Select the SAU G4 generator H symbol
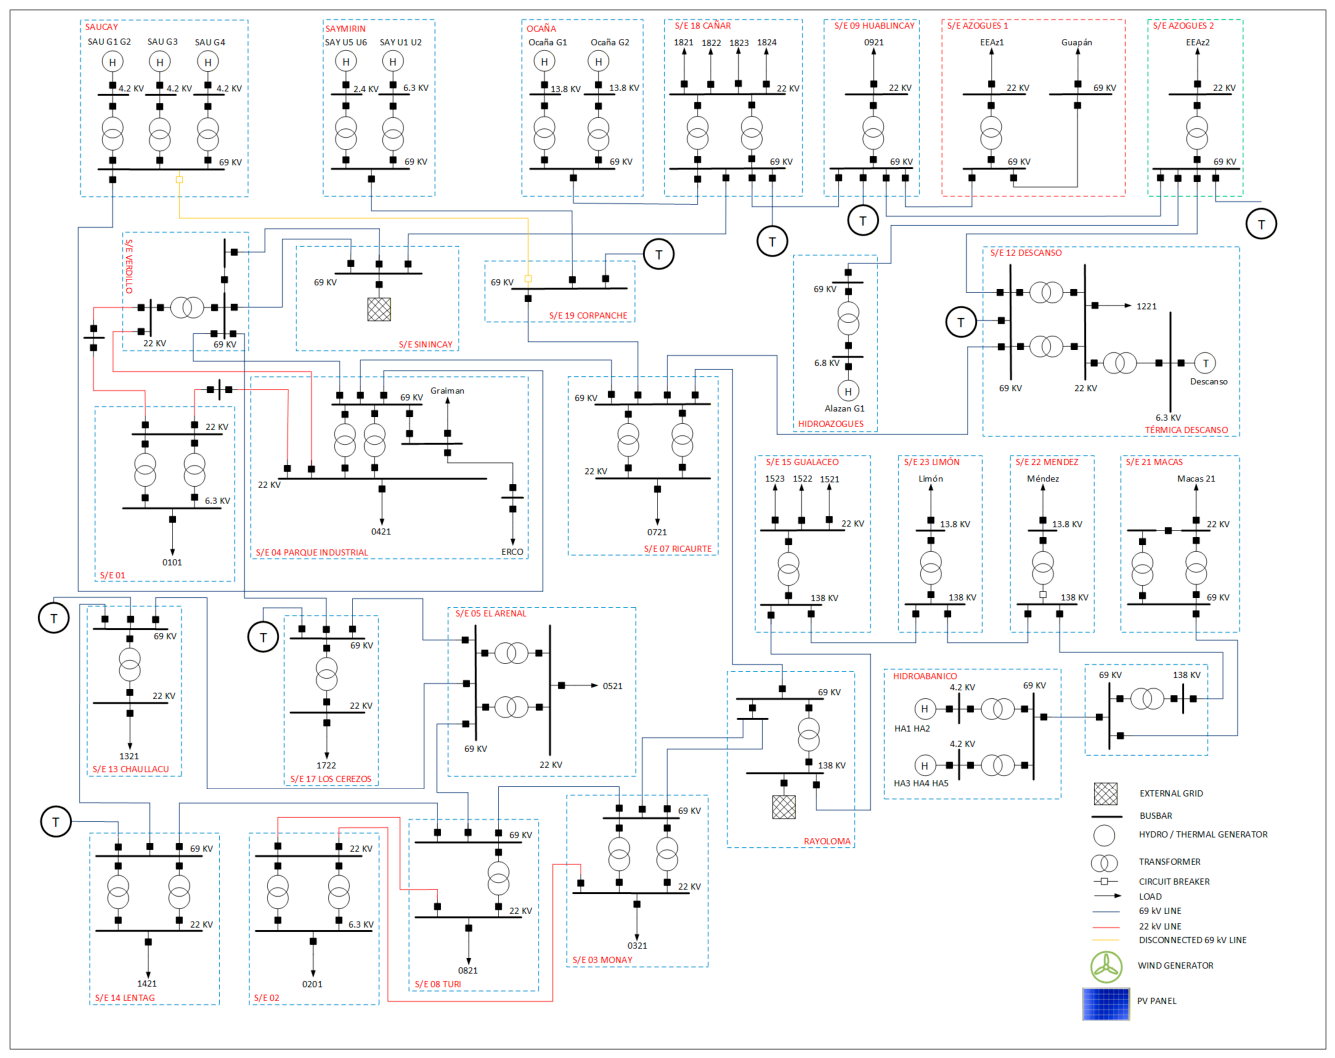 [208, 62]
